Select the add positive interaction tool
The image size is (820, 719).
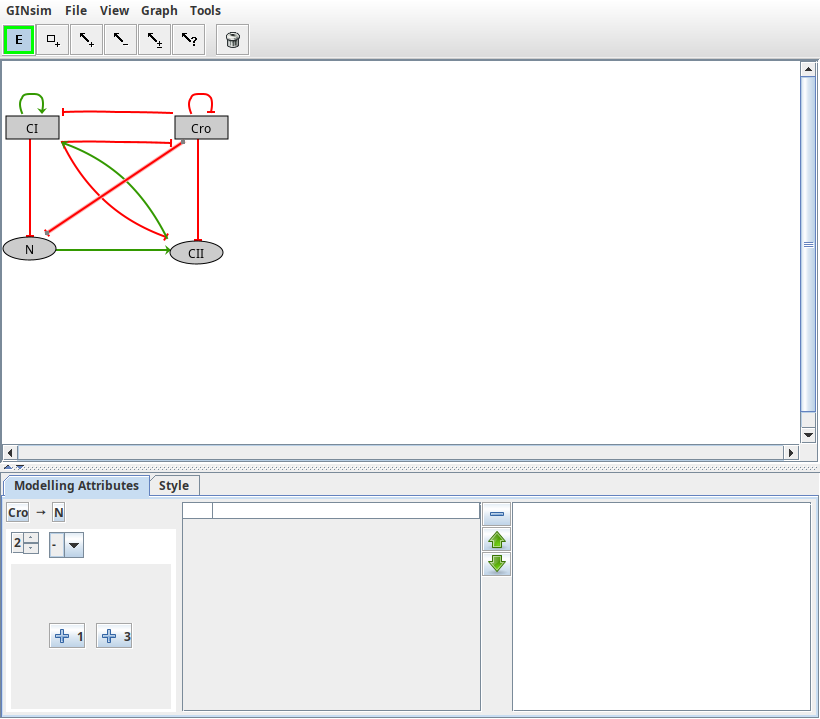click(x=85, y=39)
